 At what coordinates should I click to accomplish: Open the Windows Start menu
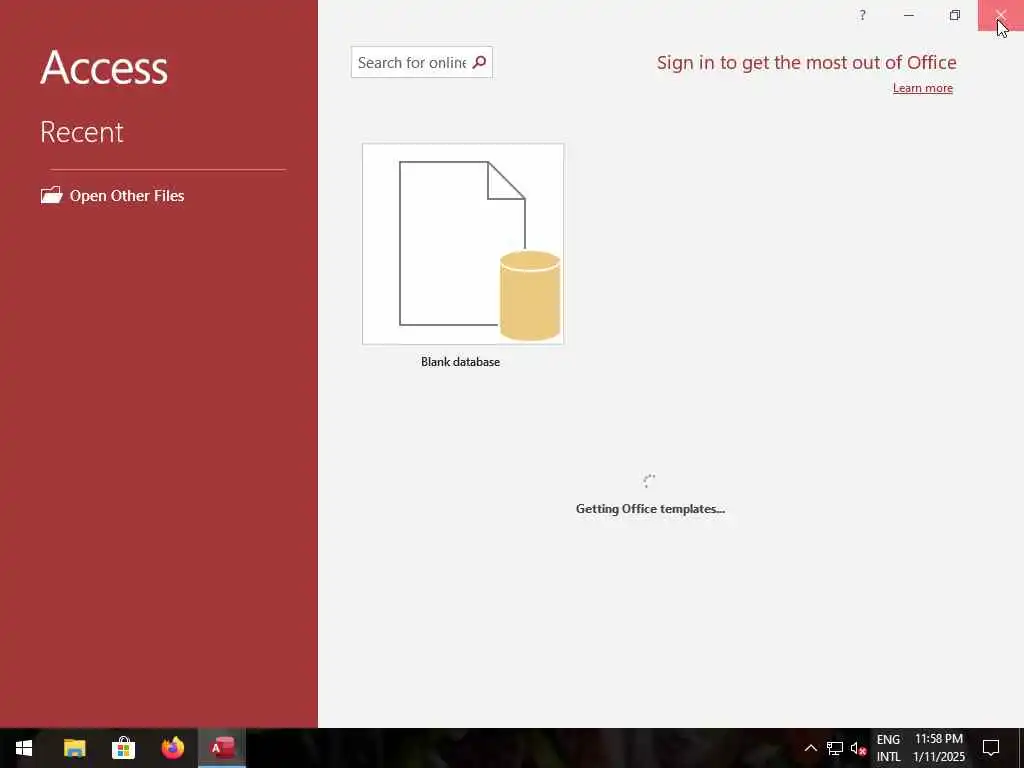coord(24,748)
